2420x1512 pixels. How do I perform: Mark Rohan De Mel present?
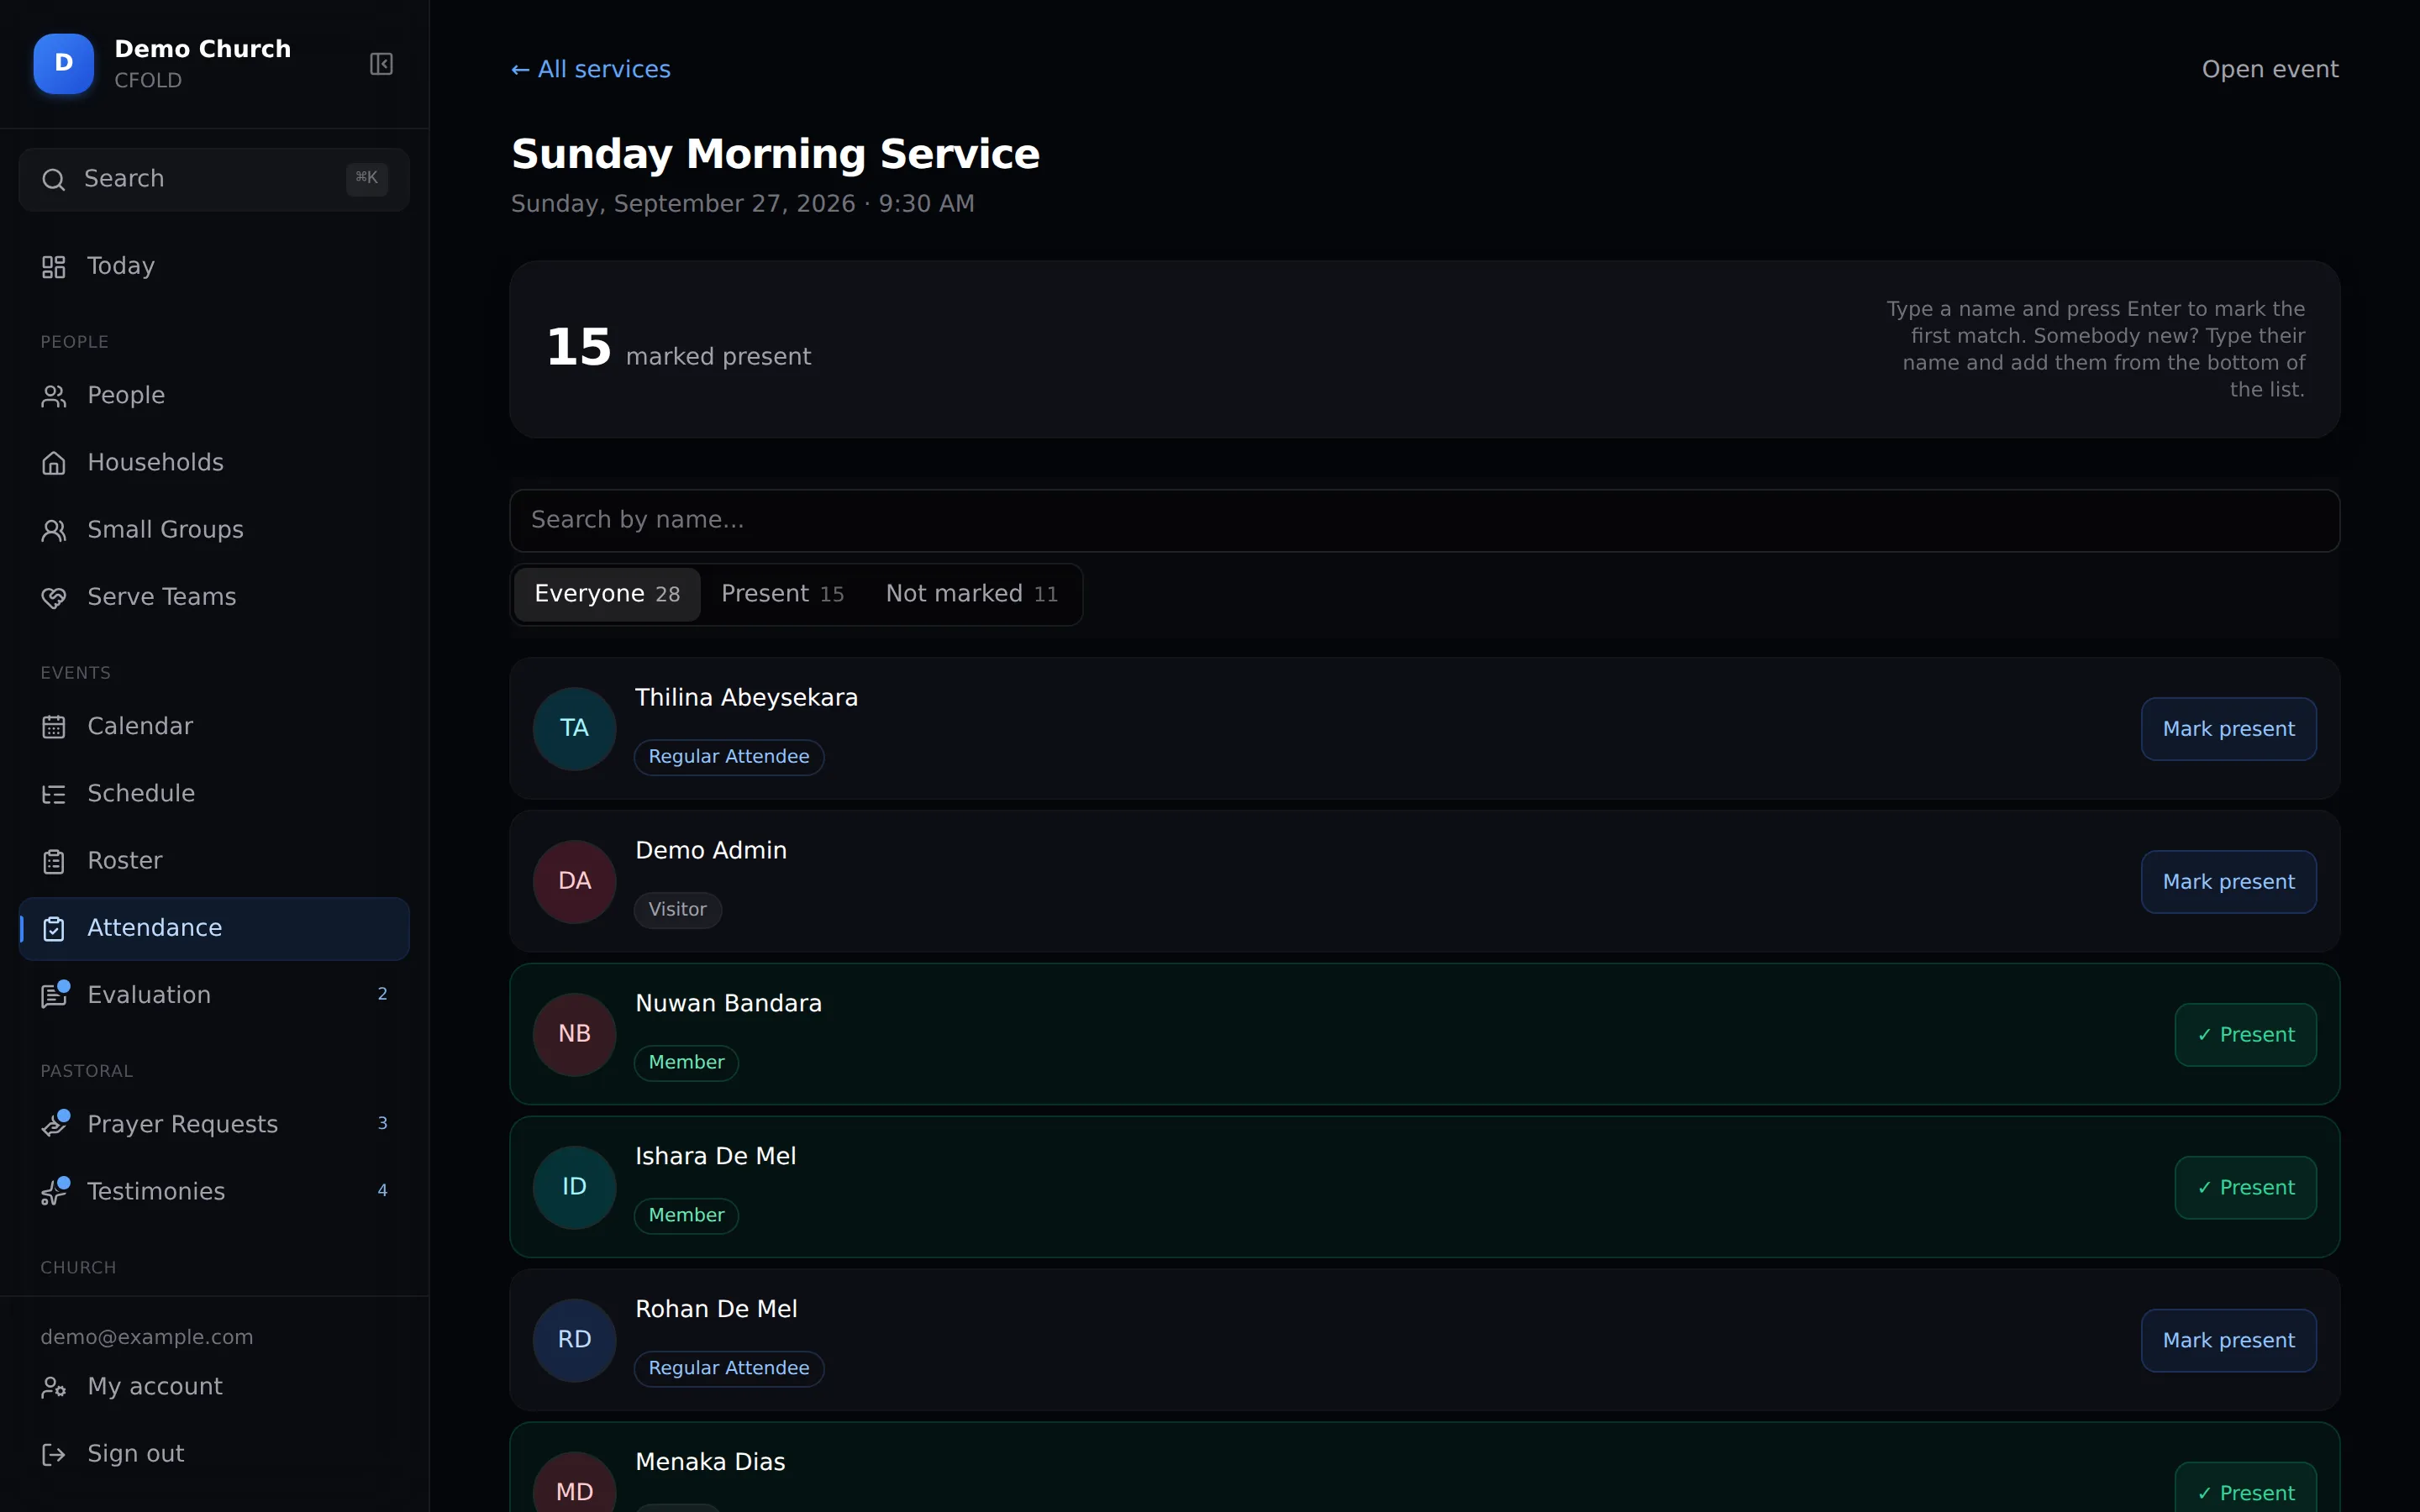point(2228,1340)
